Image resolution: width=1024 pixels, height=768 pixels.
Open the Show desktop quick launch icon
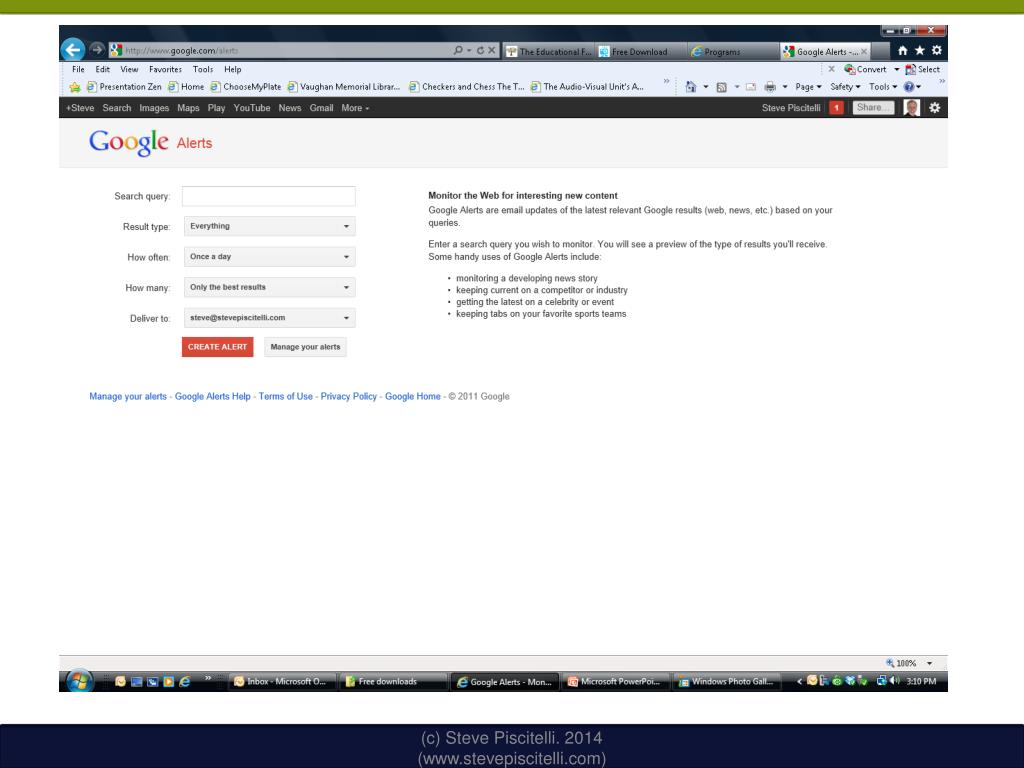136,681
